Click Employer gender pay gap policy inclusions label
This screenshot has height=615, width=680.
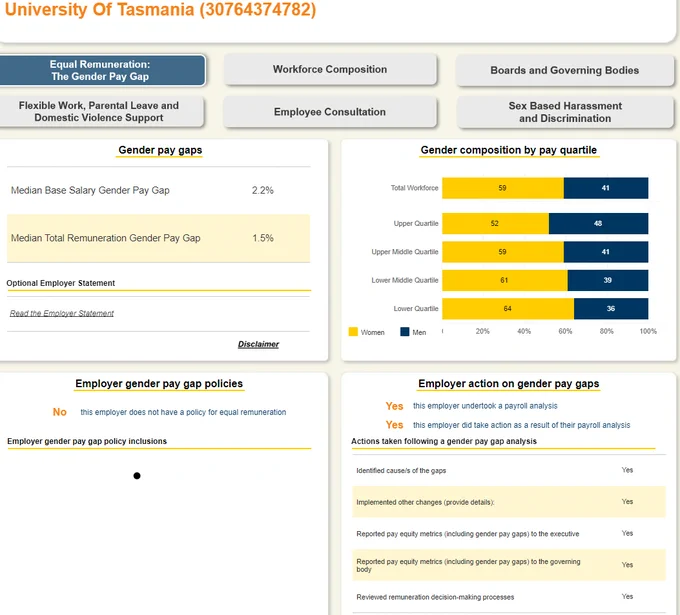87,441
